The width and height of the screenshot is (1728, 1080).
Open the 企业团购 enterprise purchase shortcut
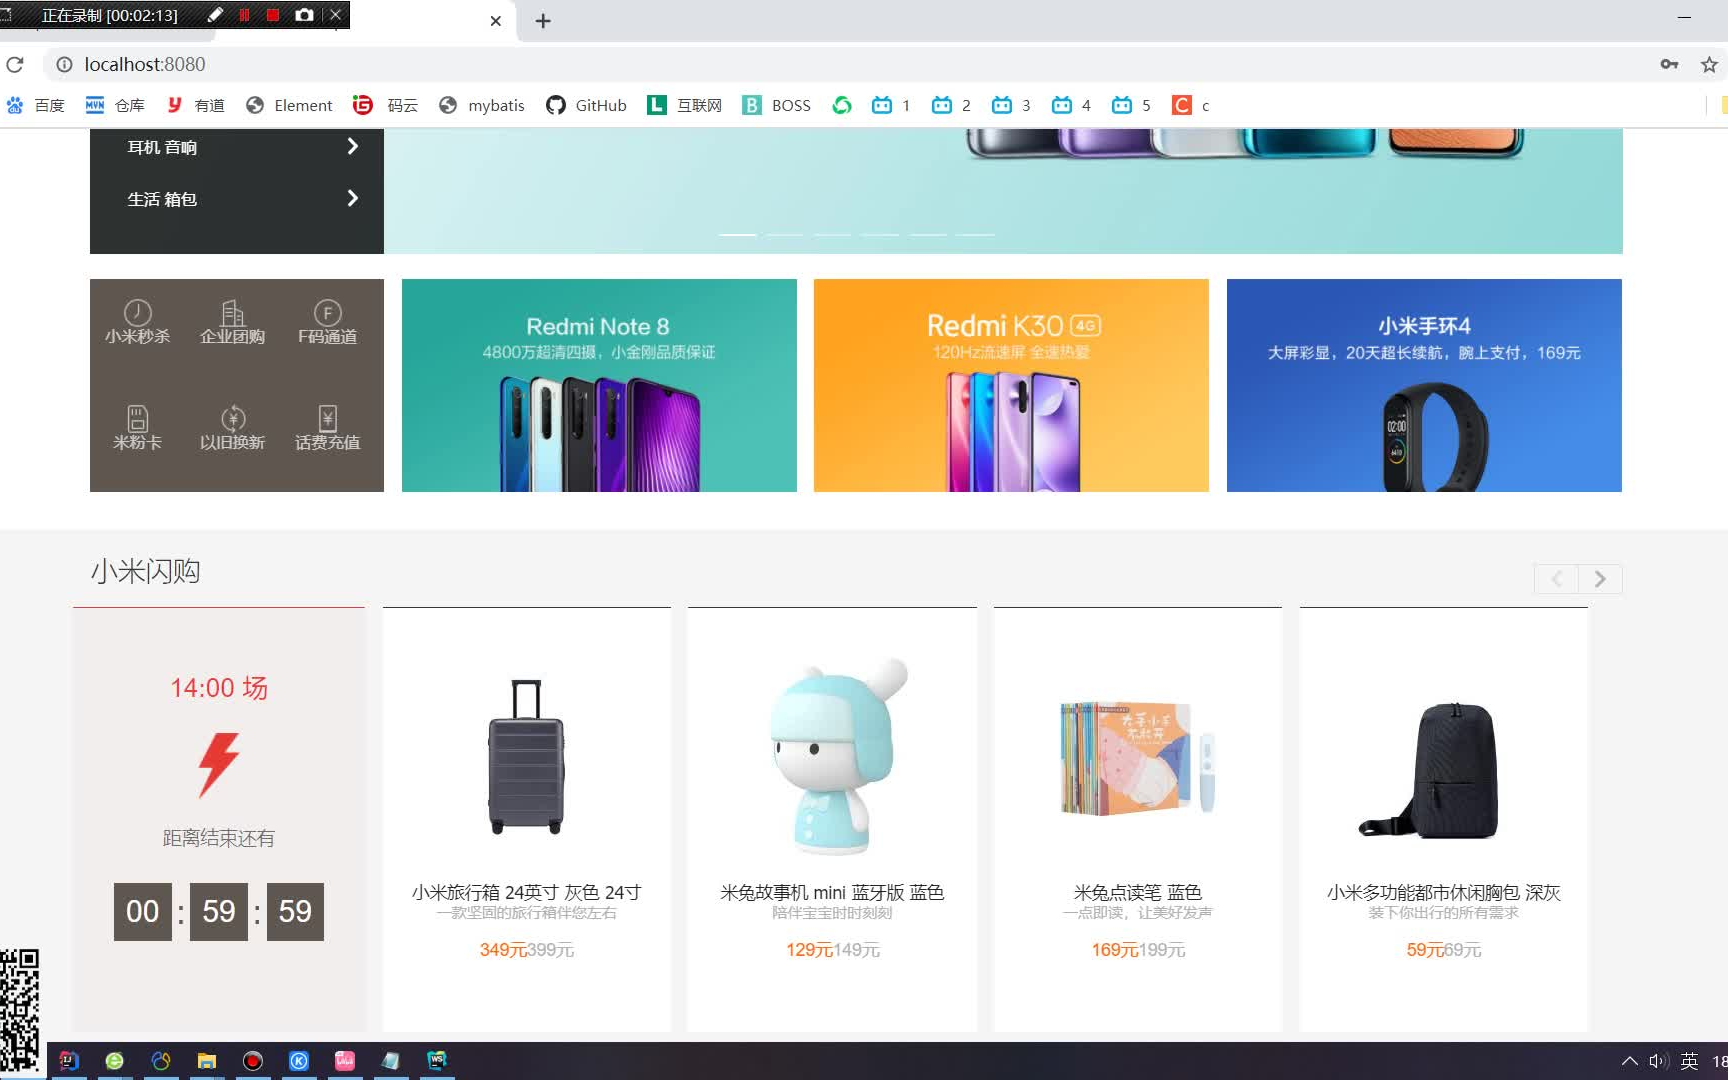click(232, 323)
